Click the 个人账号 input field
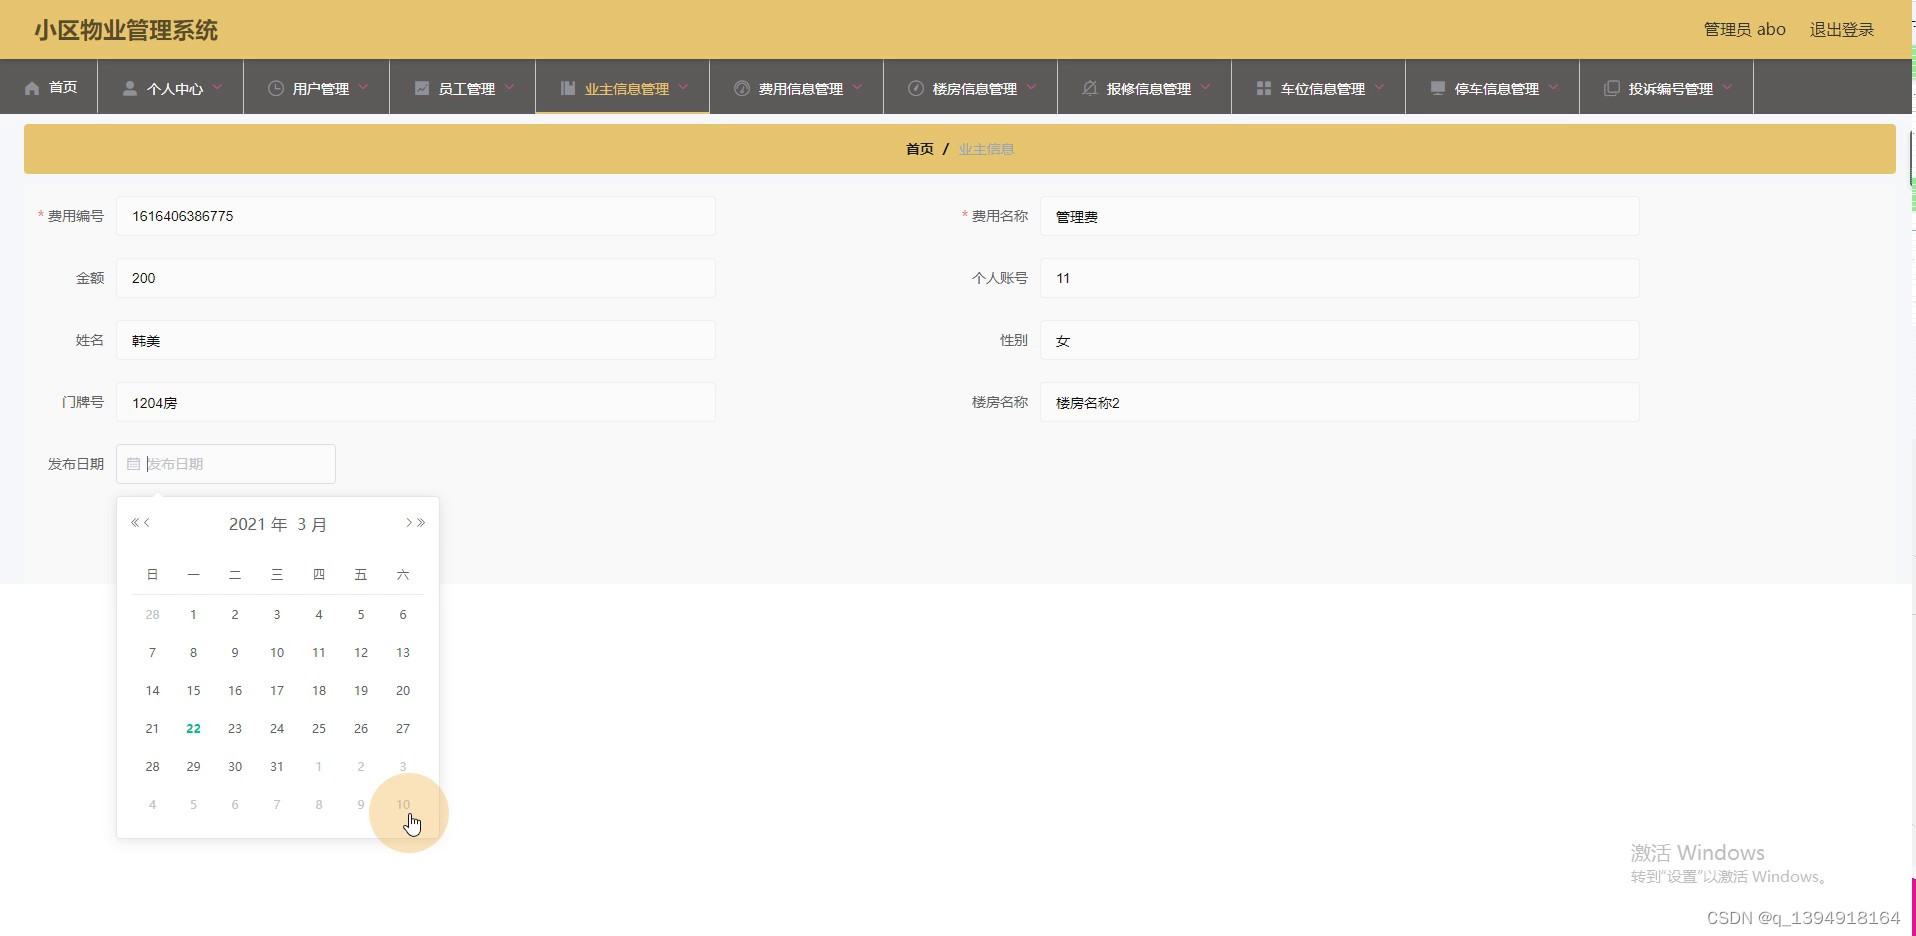The height and width of the screenshot is (936, 1916). tap(1340, 278)
